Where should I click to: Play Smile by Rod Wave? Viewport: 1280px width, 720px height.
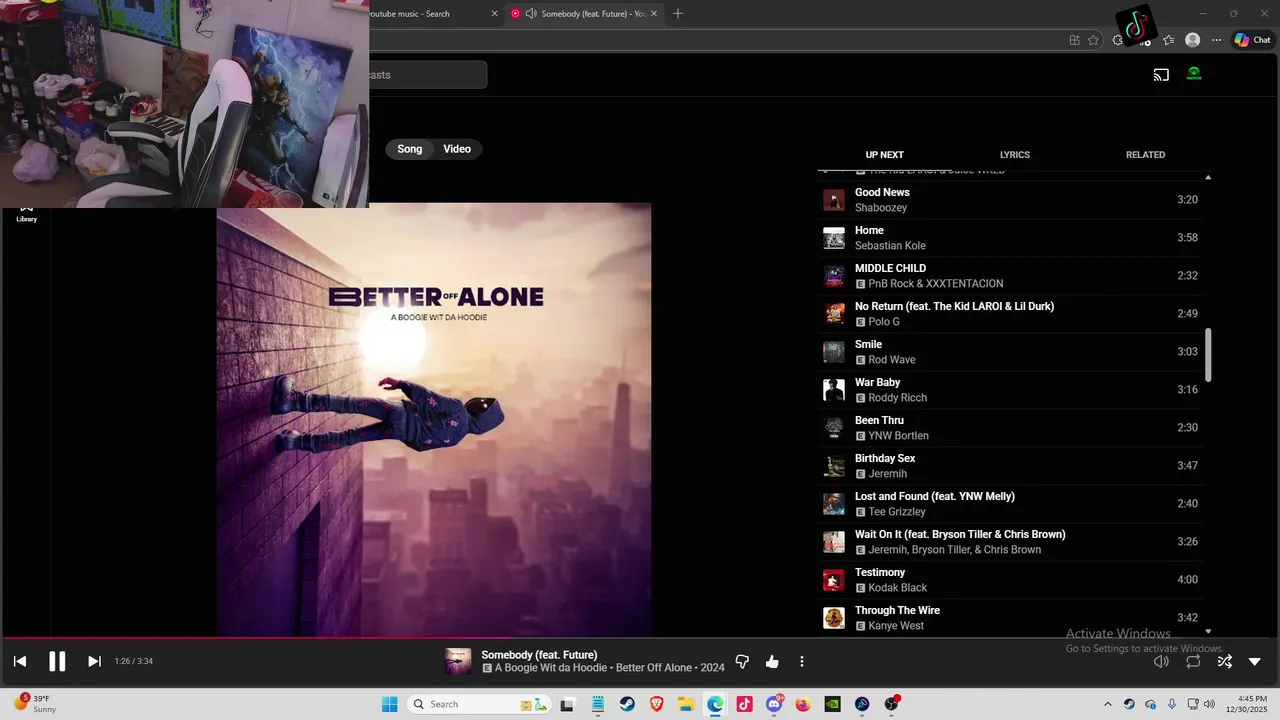click(1010, 352)
